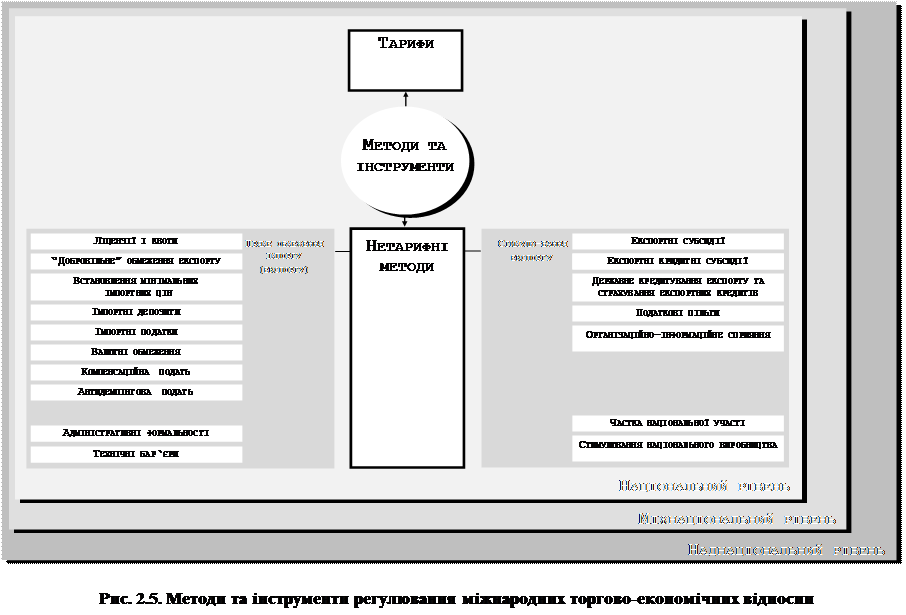Image resolution: width=906 pixels, height=615 pixels.
Task: Select the 'Організаційно-інформаційне сприяння' item
Action: pos(678,339)
